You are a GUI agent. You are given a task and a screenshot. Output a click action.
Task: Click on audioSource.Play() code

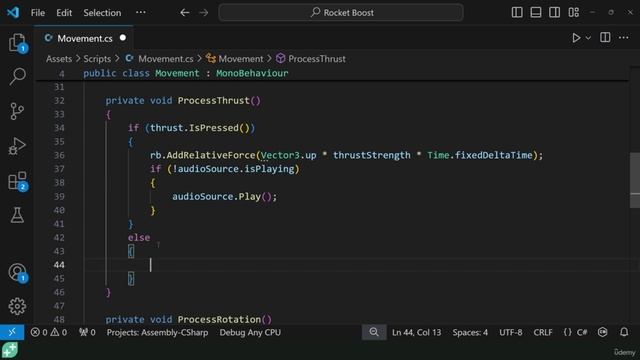pyautogui.click(x=224, y=196)
